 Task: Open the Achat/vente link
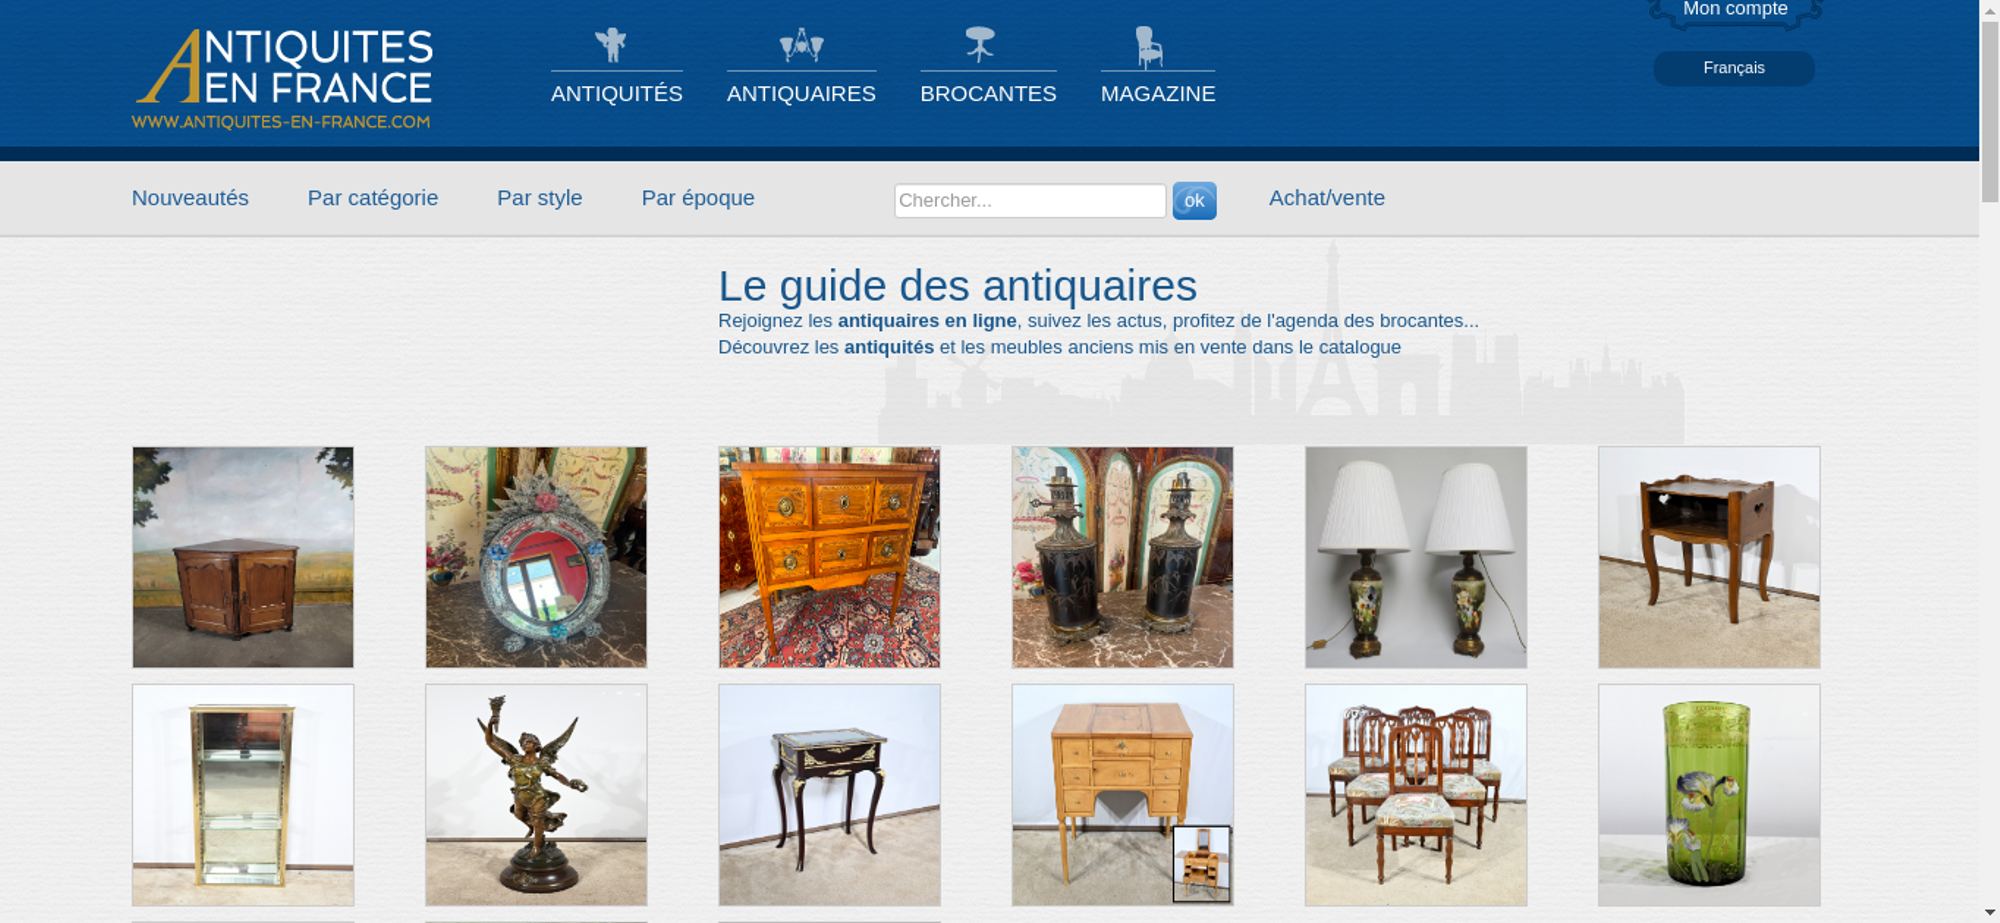[x=1327, y=198]
